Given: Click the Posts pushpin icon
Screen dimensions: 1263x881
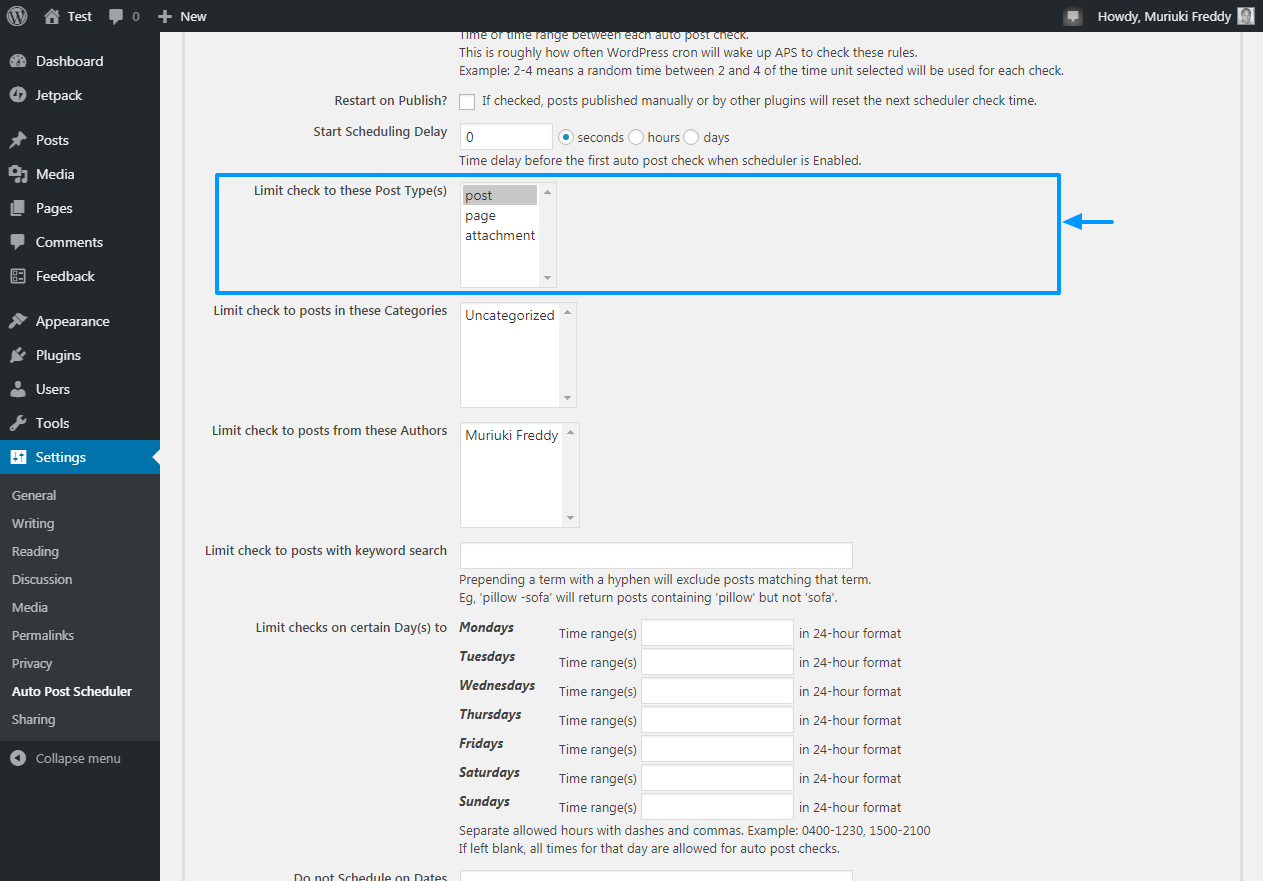Looking at the screenshot, I should tap(18, 140).
